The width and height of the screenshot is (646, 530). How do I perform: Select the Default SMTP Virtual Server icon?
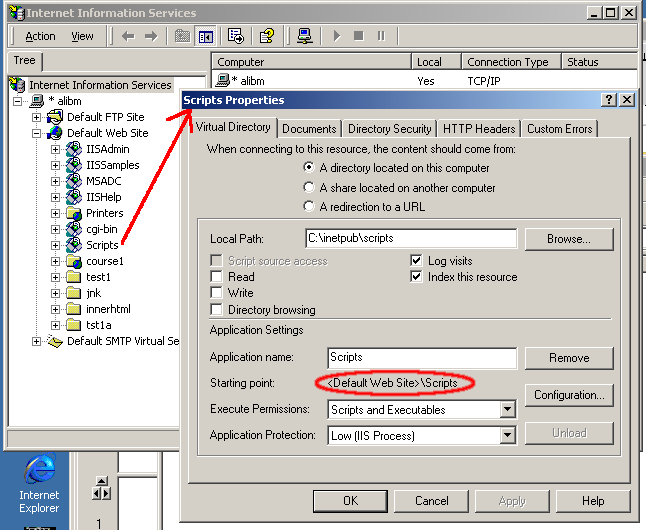[x=54, y=341]
